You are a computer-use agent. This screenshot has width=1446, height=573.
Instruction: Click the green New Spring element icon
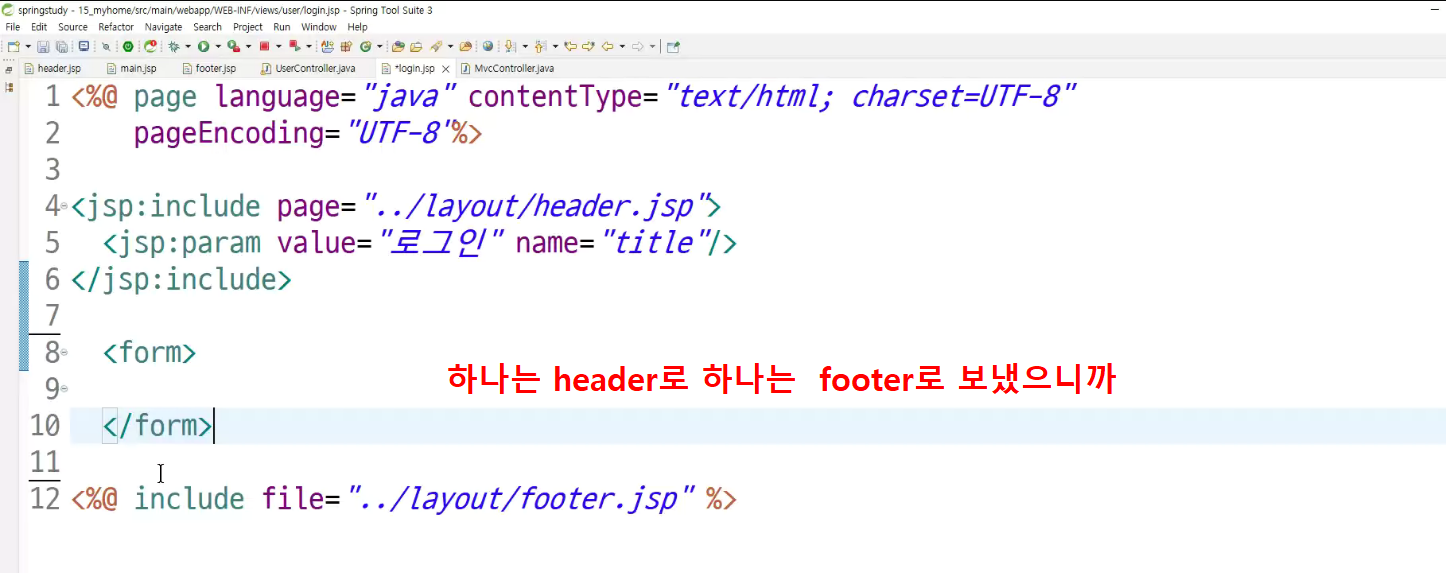pos(365,46)
